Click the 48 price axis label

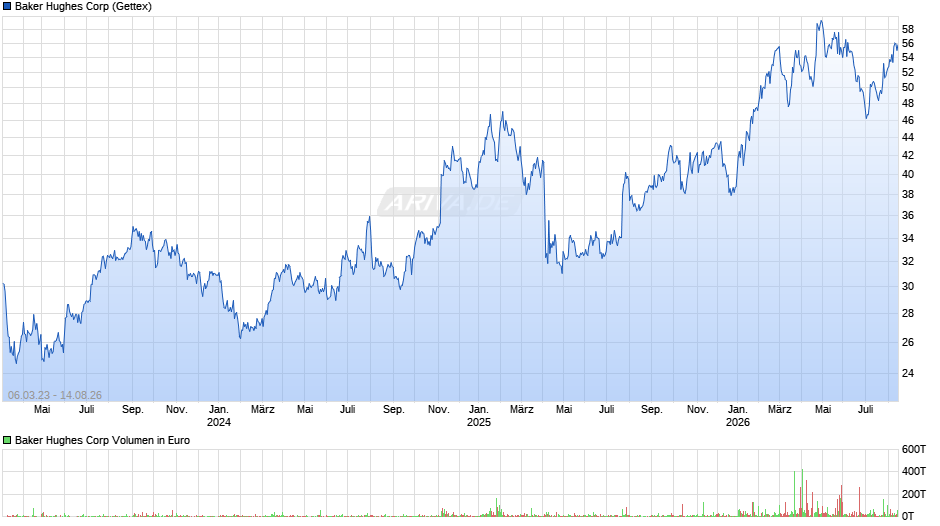908,104
